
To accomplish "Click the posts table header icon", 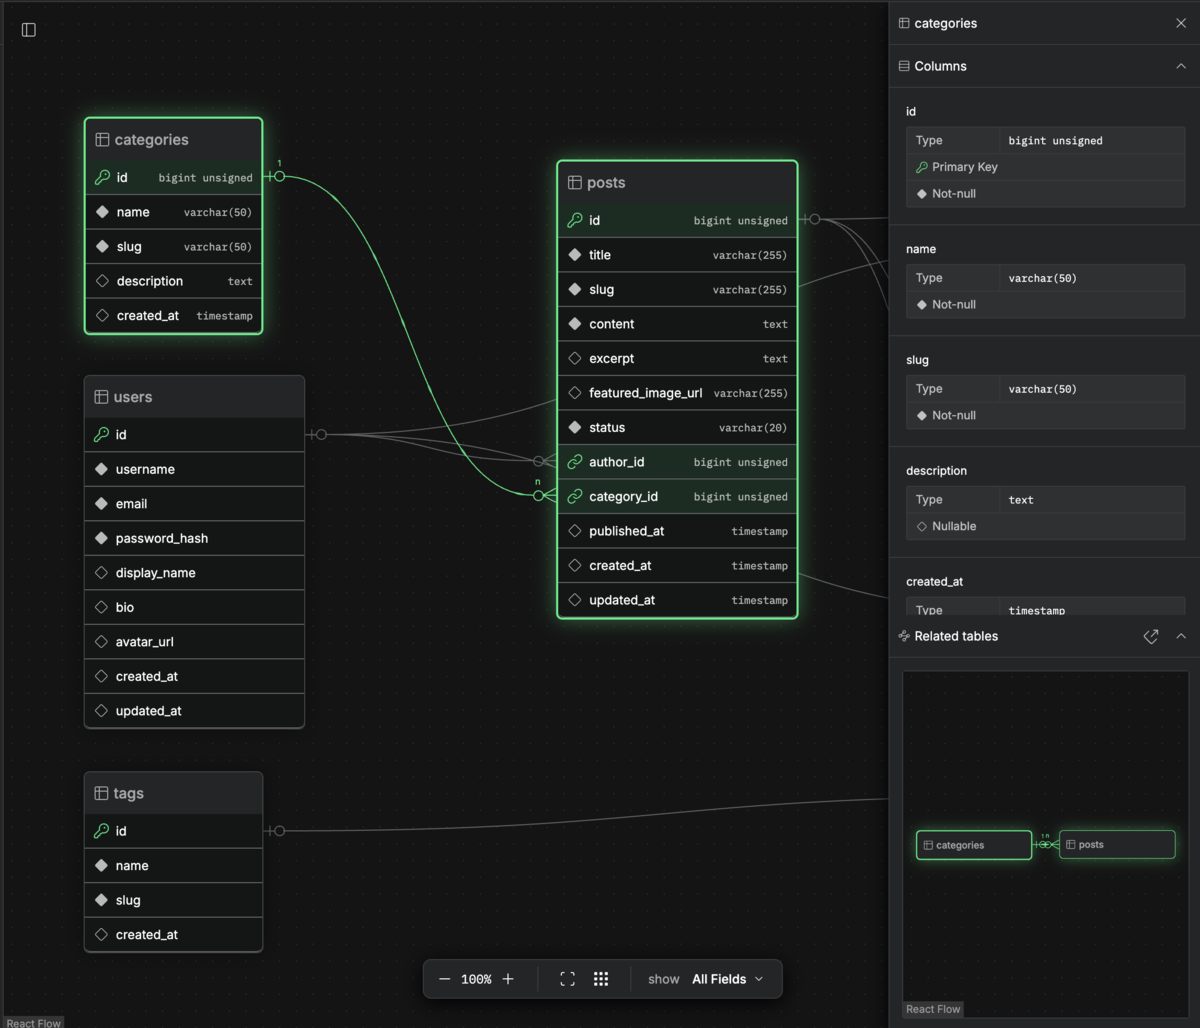I will coord(574,183).
